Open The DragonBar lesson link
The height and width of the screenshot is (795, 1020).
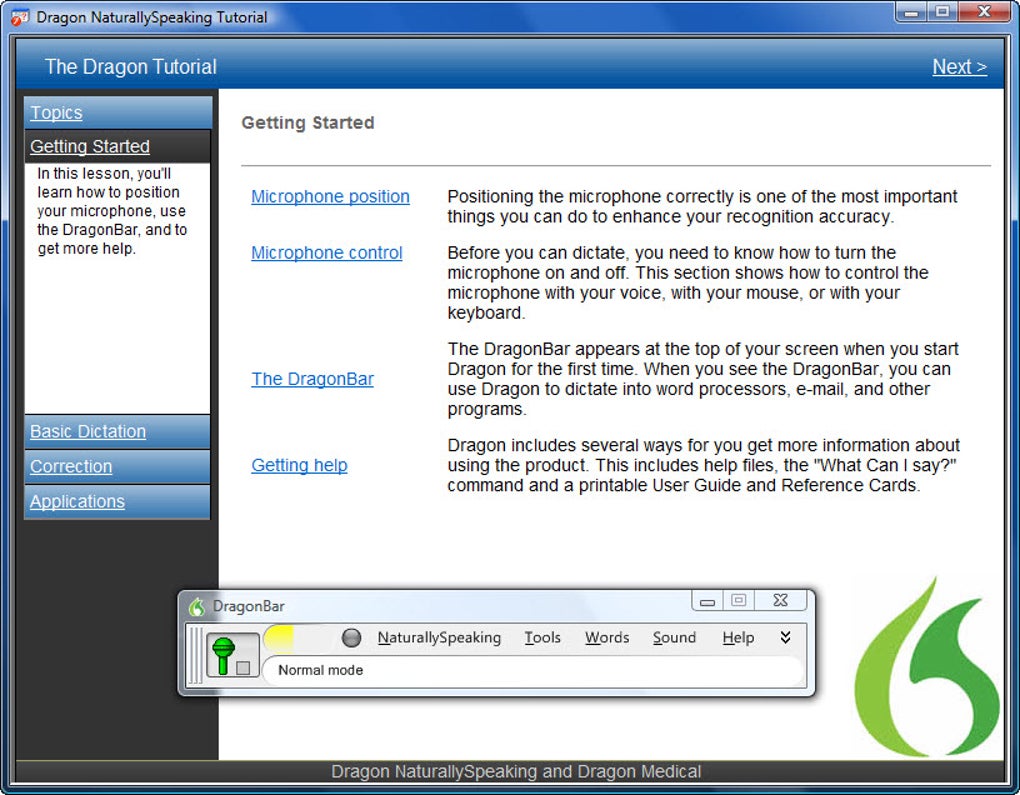click(x=312, y=379)
